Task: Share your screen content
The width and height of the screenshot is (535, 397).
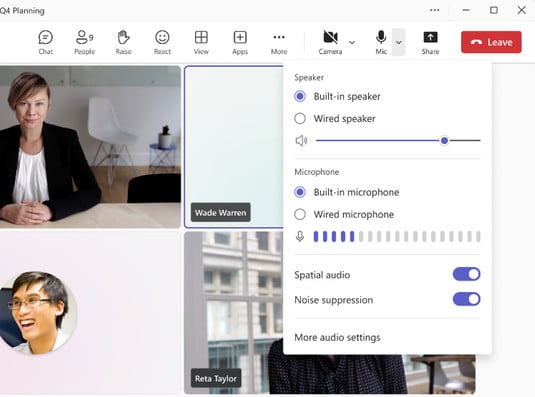Action: tap(430, 43)
